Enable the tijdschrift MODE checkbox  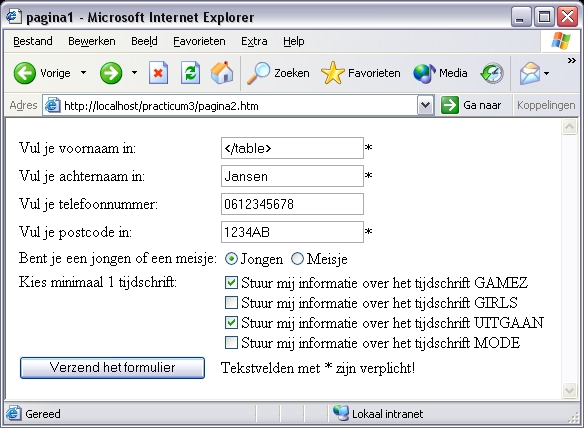click(231, 342)
